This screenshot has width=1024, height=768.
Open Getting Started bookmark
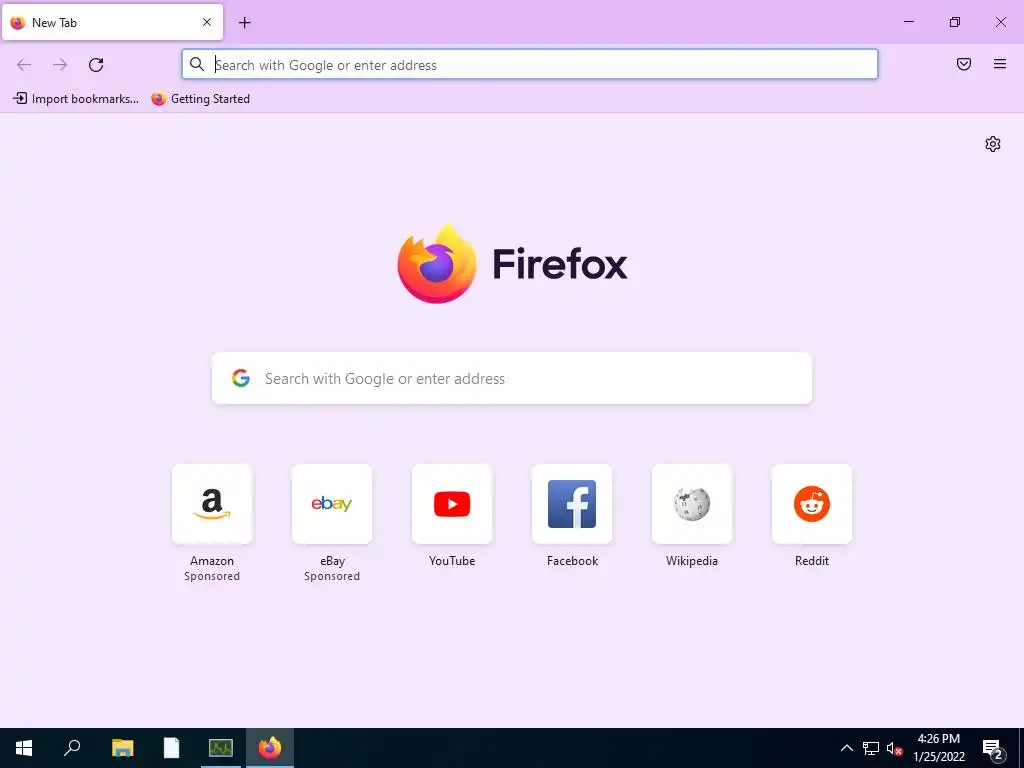click(200, 99)
